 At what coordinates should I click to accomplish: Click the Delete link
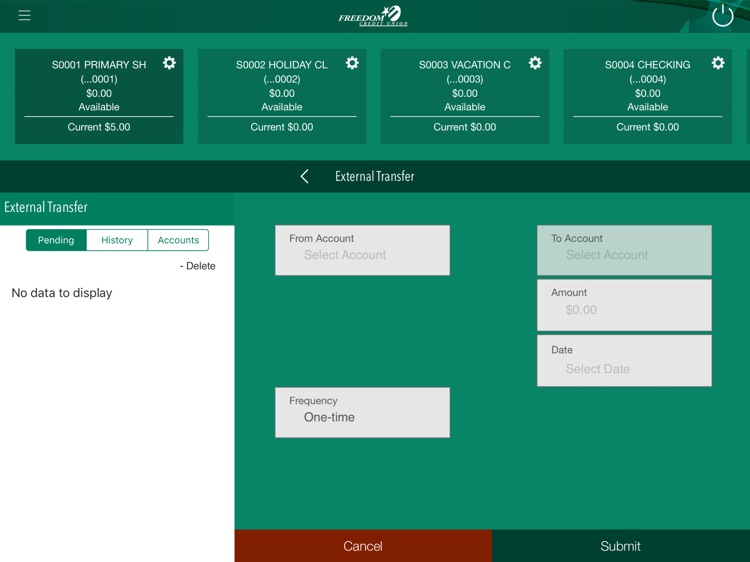tap(198, 266)
